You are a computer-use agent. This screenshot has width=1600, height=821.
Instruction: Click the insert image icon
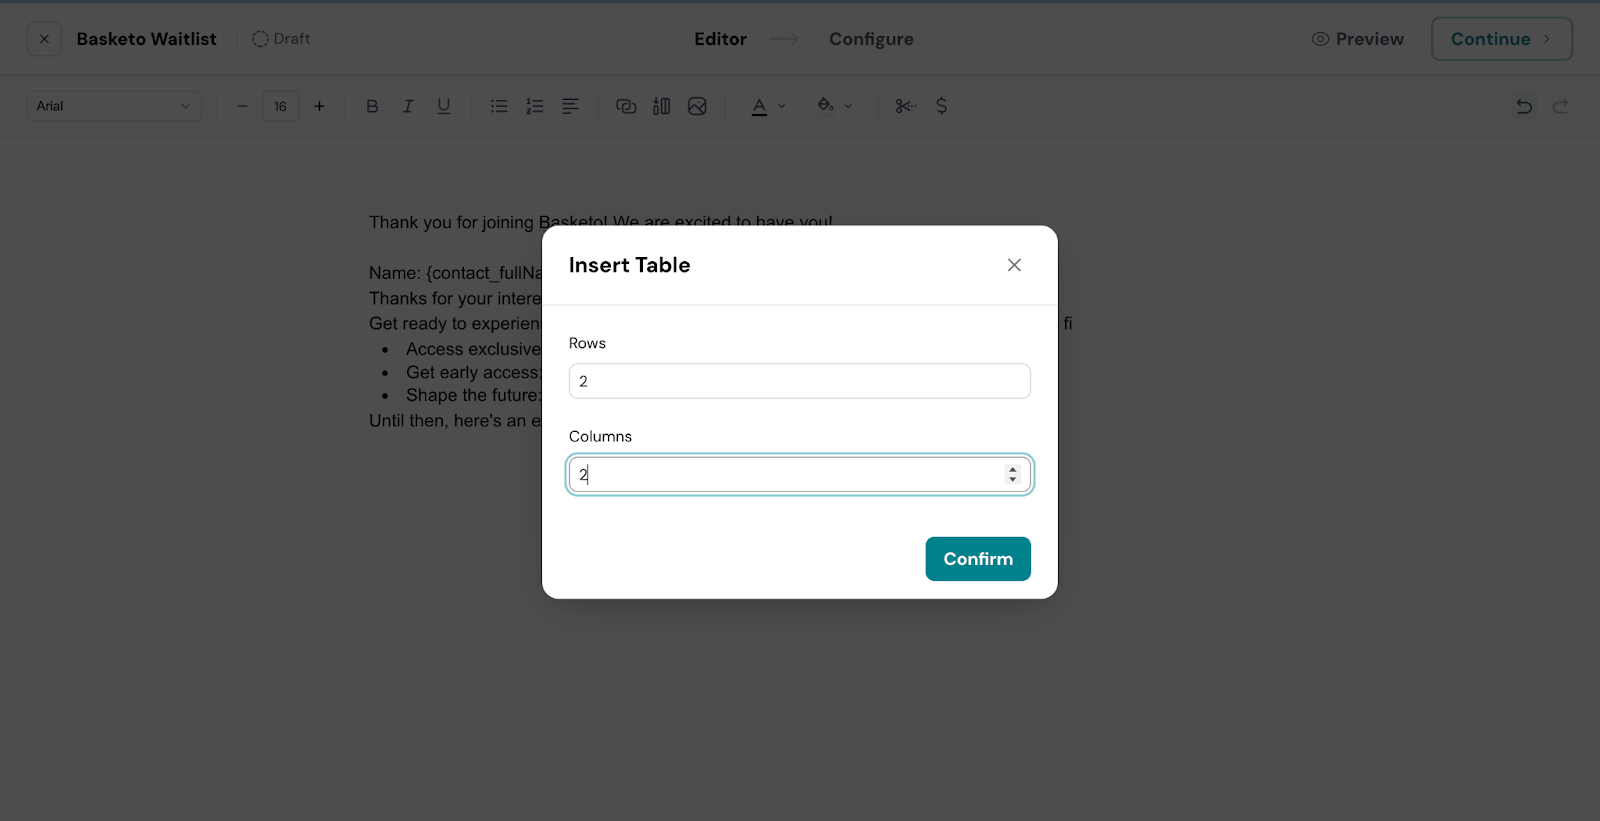pyautogui.click(x=697, y=106)
